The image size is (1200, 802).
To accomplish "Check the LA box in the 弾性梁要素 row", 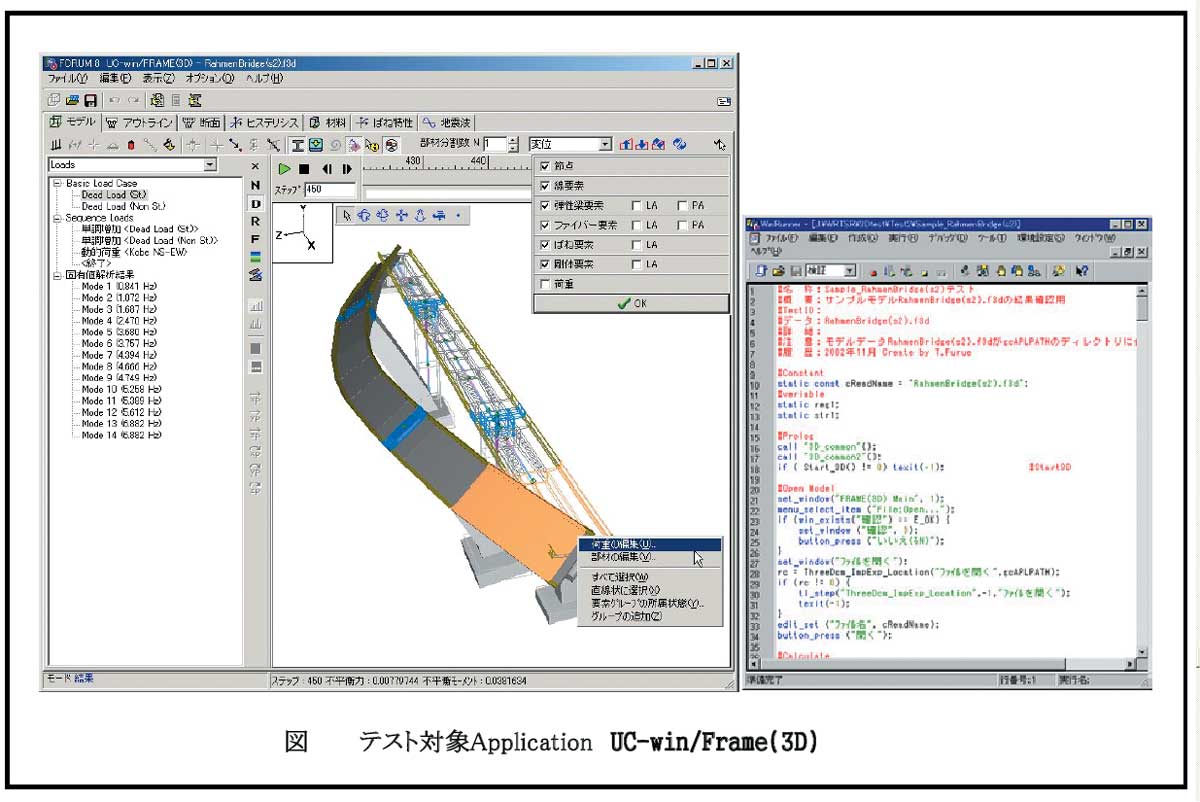I will tap(636, 206).
